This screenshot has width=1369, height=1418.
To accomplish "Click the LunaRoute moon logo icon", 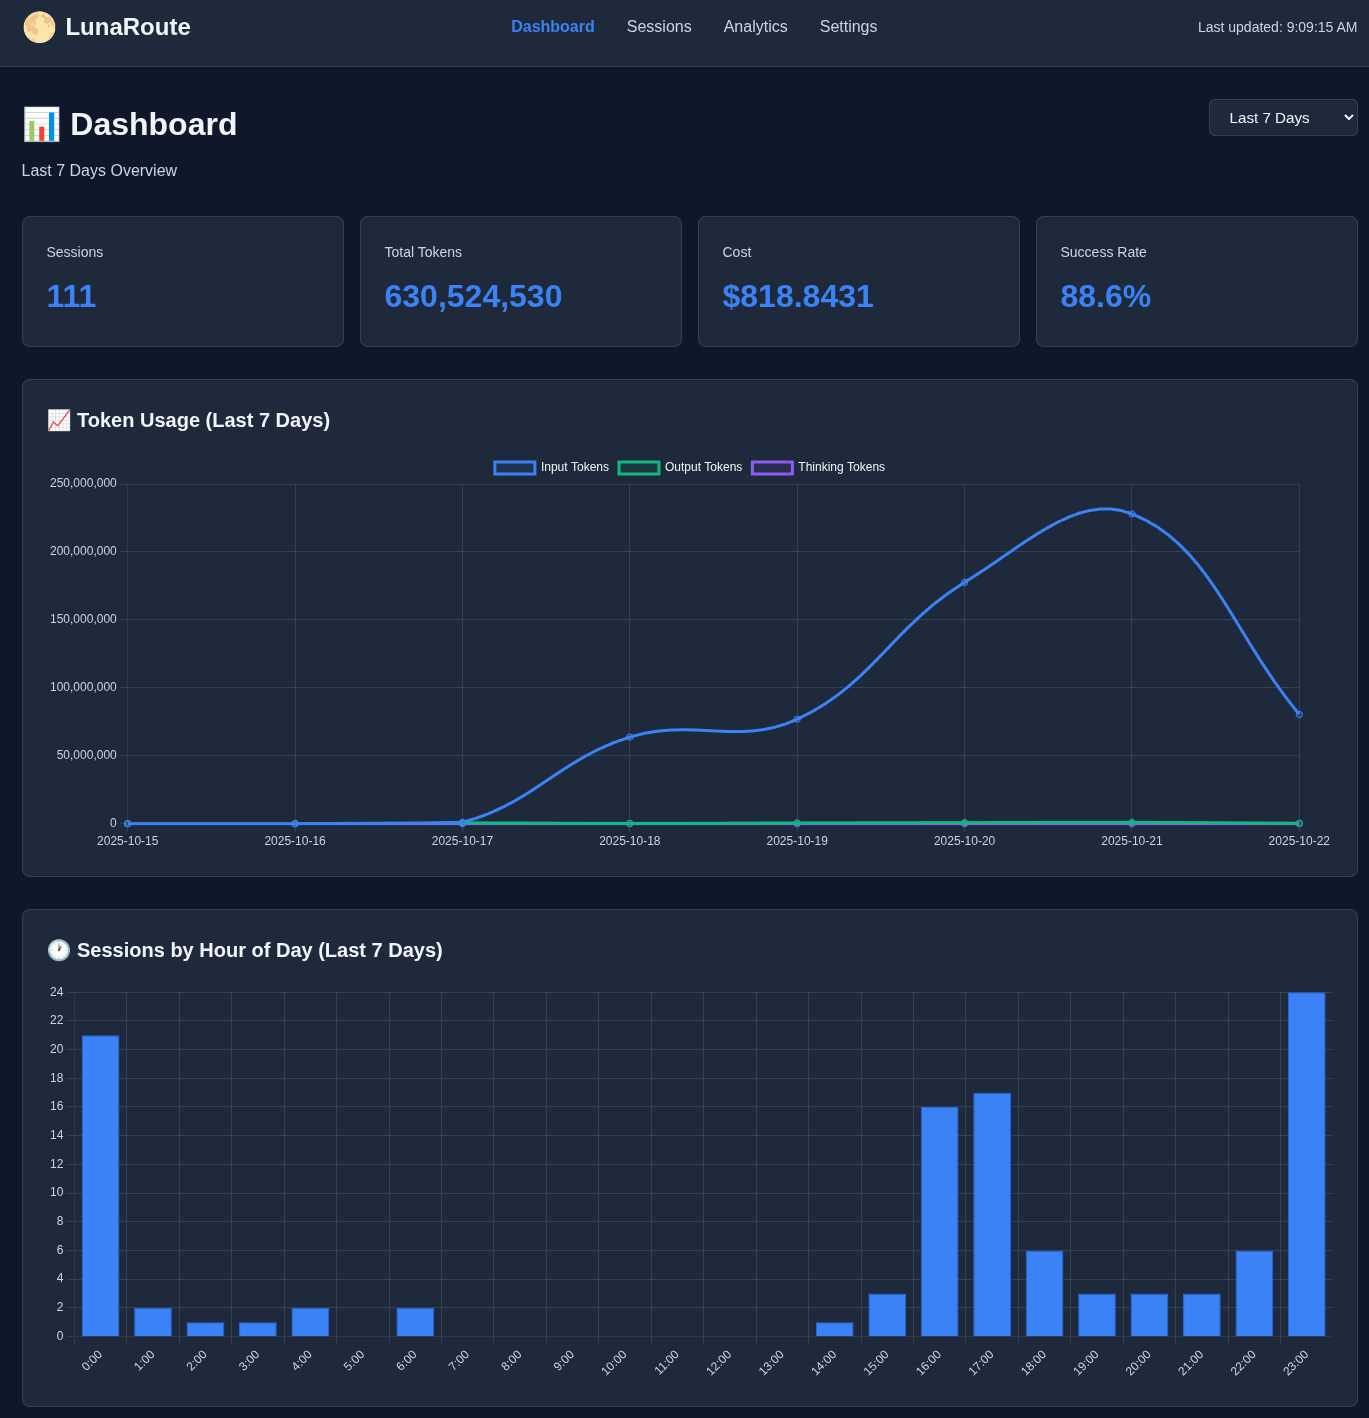I will pos(39,27).
